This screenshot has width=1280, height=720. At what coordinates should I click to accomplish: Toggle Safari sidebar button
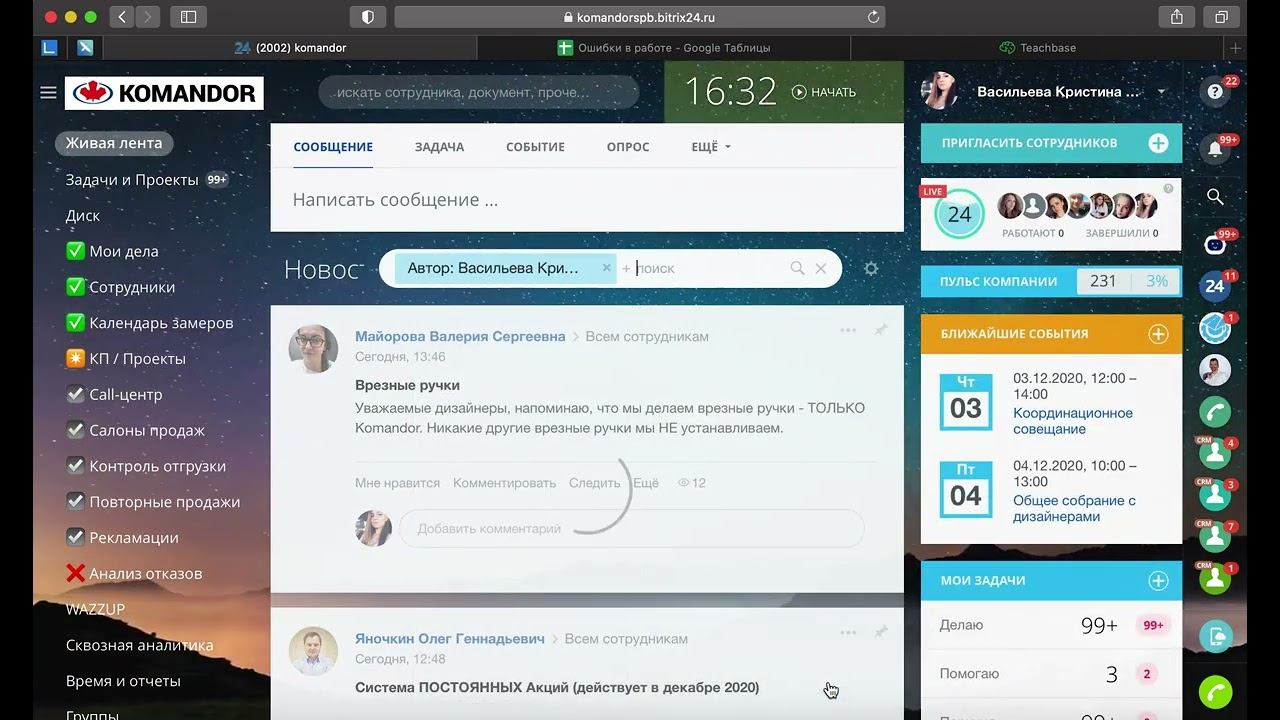(x=188, y=17)
